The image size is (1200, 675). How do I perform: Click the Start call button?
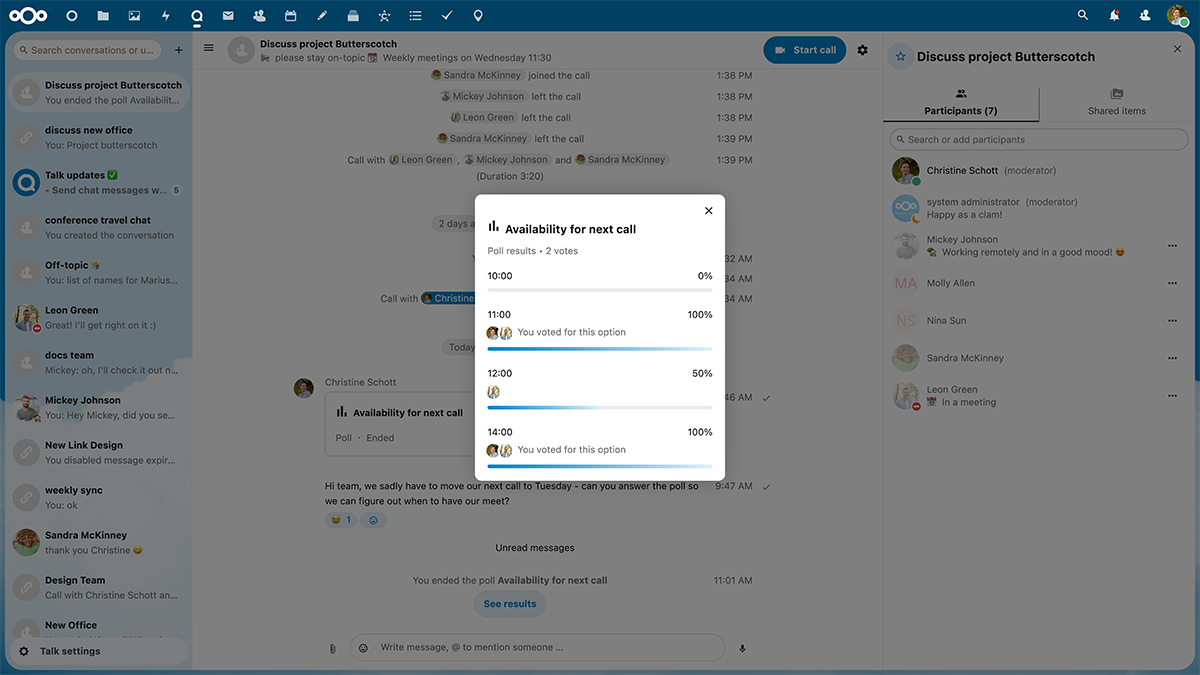tap(805, 50)
